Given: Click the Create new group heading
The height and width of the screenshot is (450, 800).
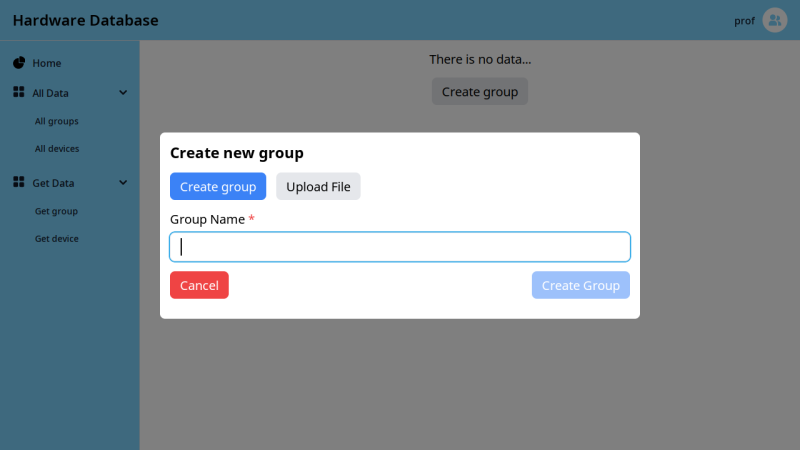Looking at the screenshot, I should [237, 153].
